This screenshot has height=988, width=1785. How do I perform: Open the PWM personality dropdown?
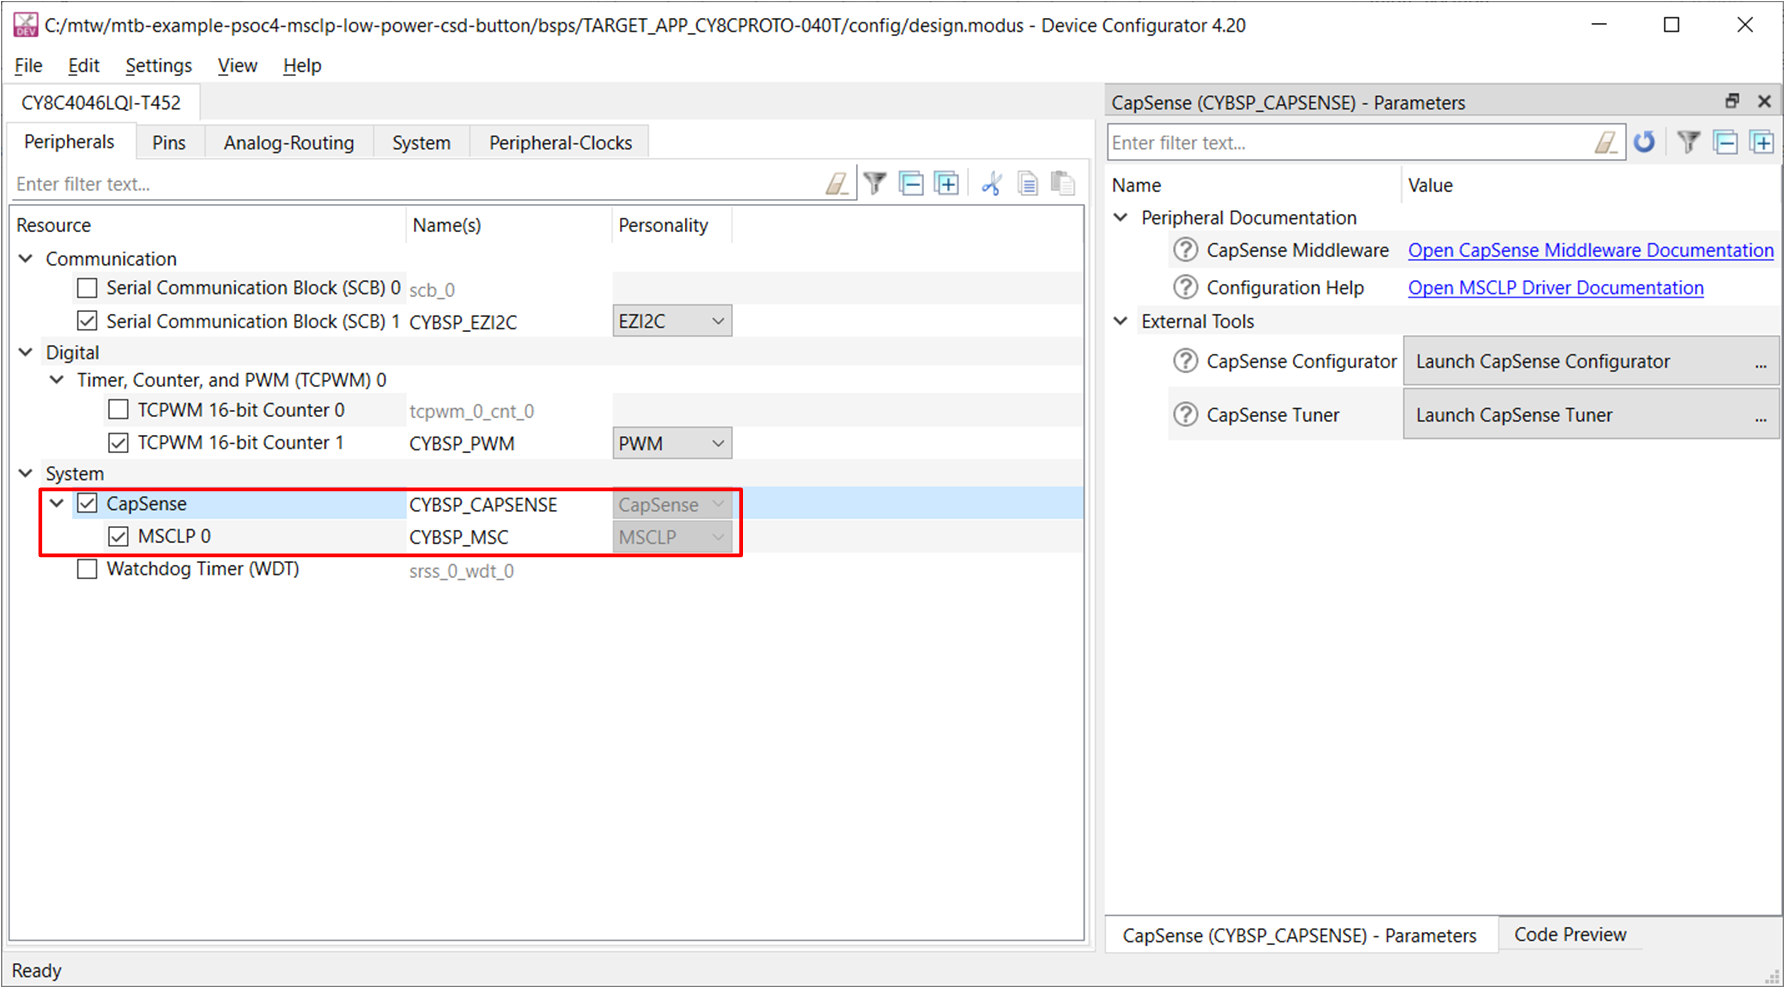coord(672,443)
